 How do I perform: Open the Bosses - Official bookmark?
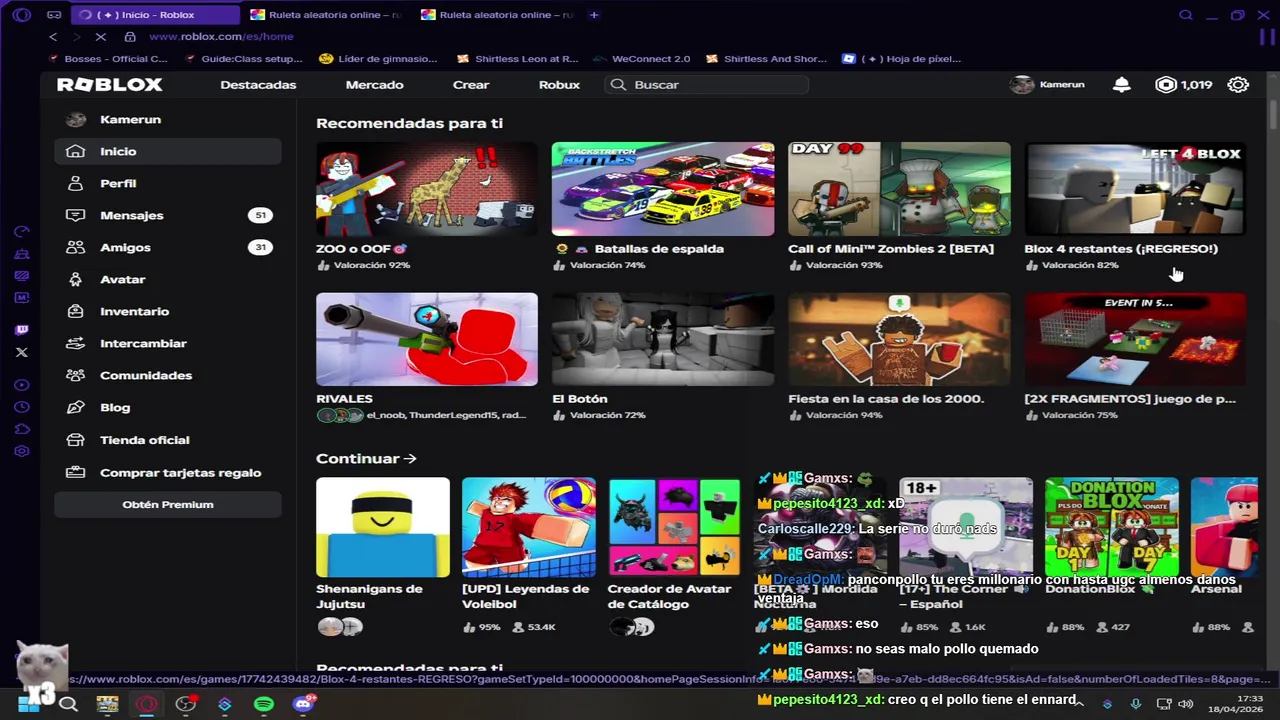point(107,59)
